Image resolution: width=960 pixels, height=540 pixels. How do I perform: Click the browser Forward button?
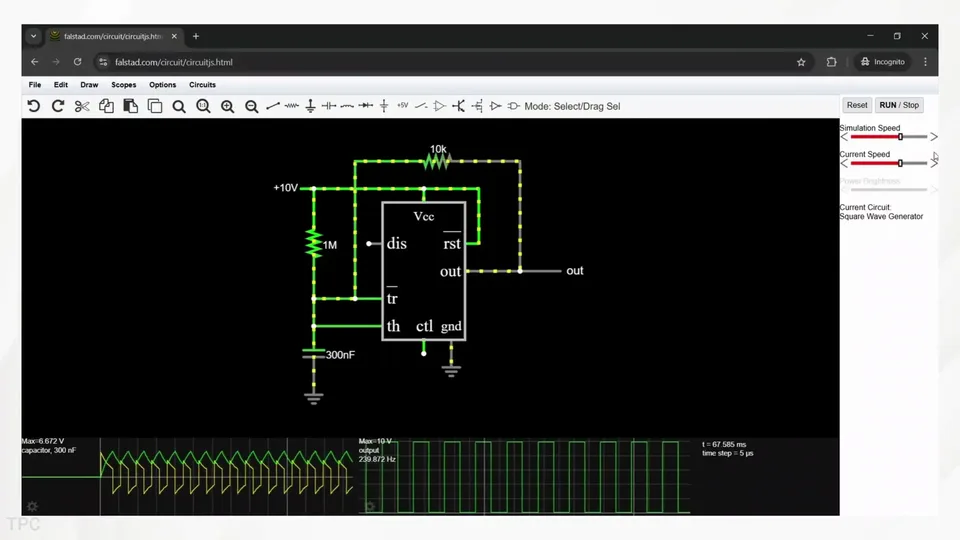tap(56, 62)
